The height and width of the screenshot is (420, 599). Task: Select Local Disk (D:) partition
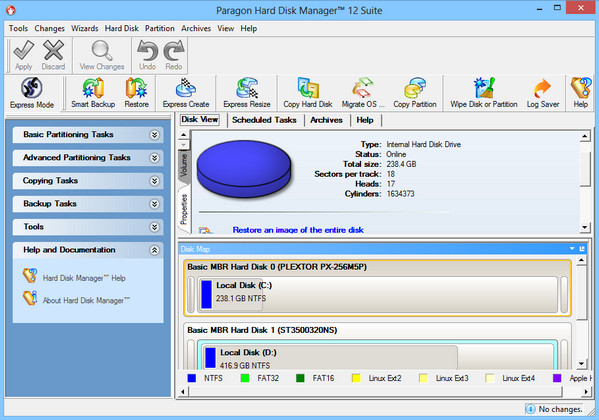377,356
